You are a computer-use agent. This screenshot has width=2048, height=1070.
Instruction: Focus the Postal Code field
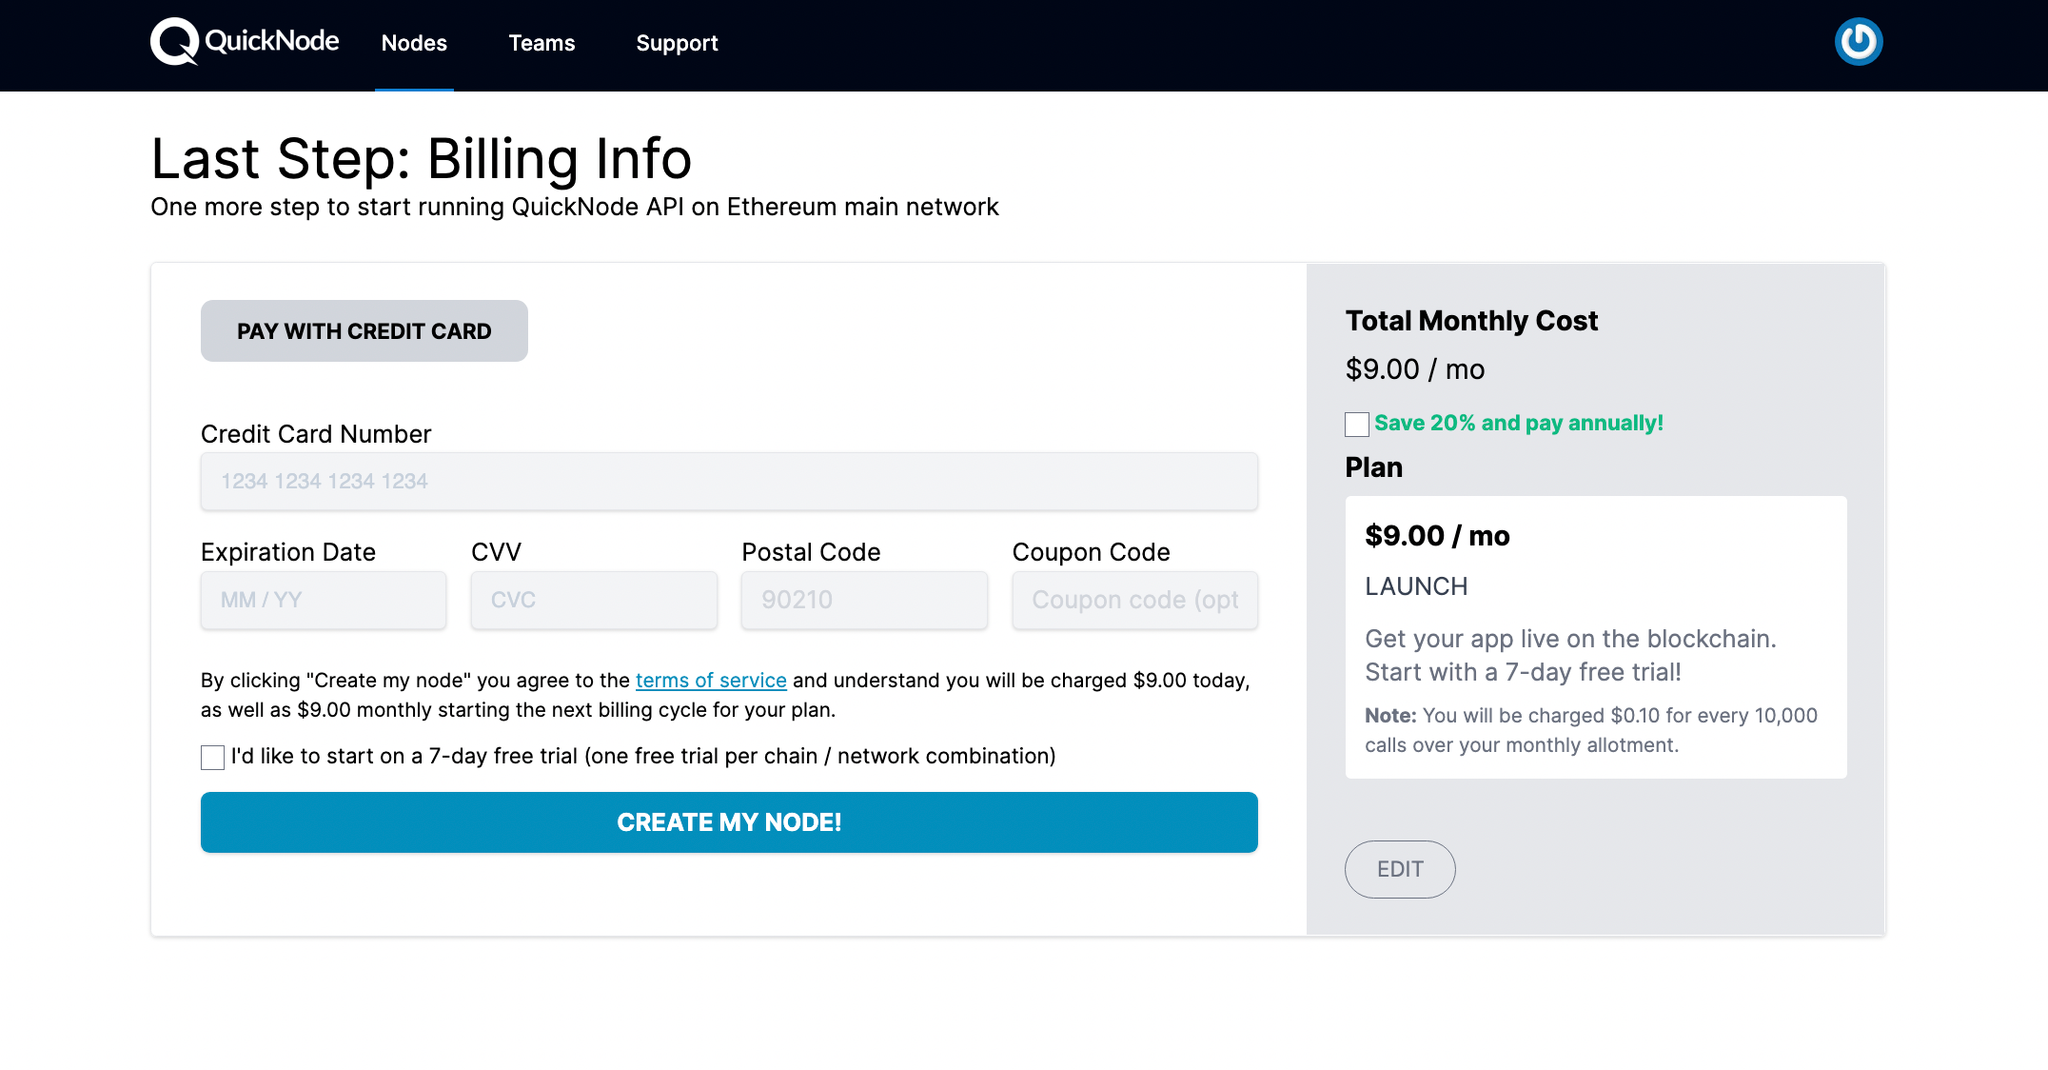[864, 600]
